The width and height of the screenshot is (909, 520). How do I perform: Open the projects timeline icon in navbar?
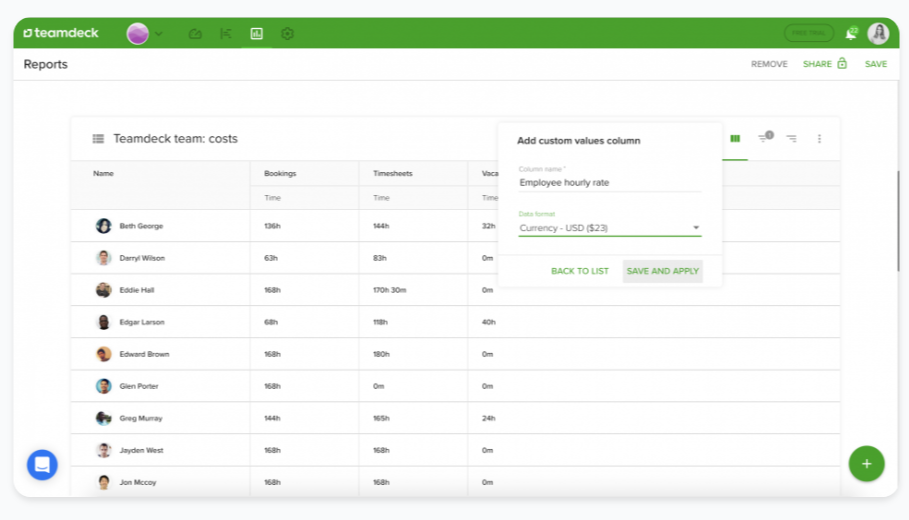tap(226, 34)
